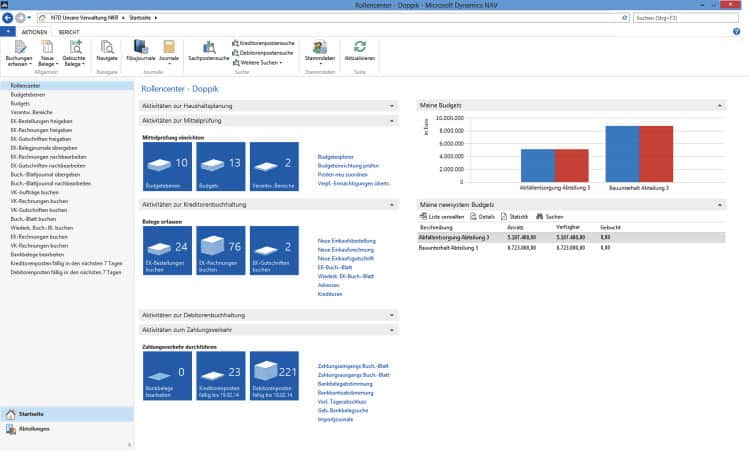Click the forward navigation arrow

[x=20, y=18]
